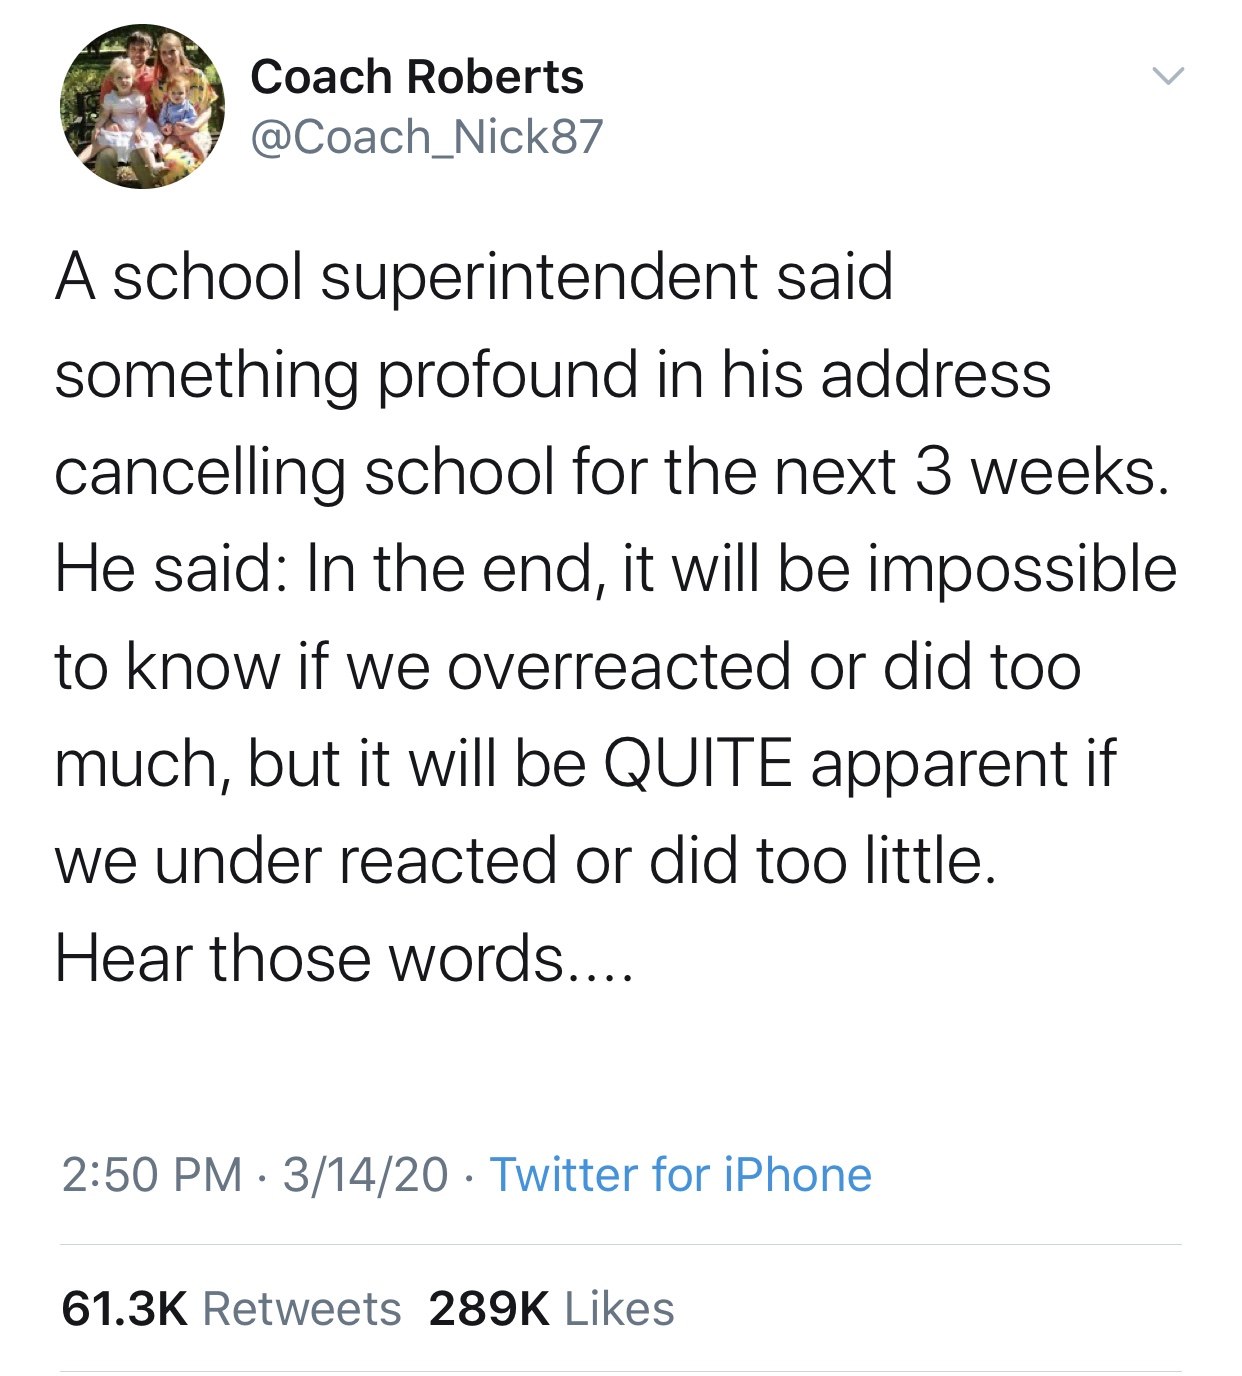Tap the word "overreacted" in the tweet
The image size is (1242, 1376).
(x=619, y=666)
